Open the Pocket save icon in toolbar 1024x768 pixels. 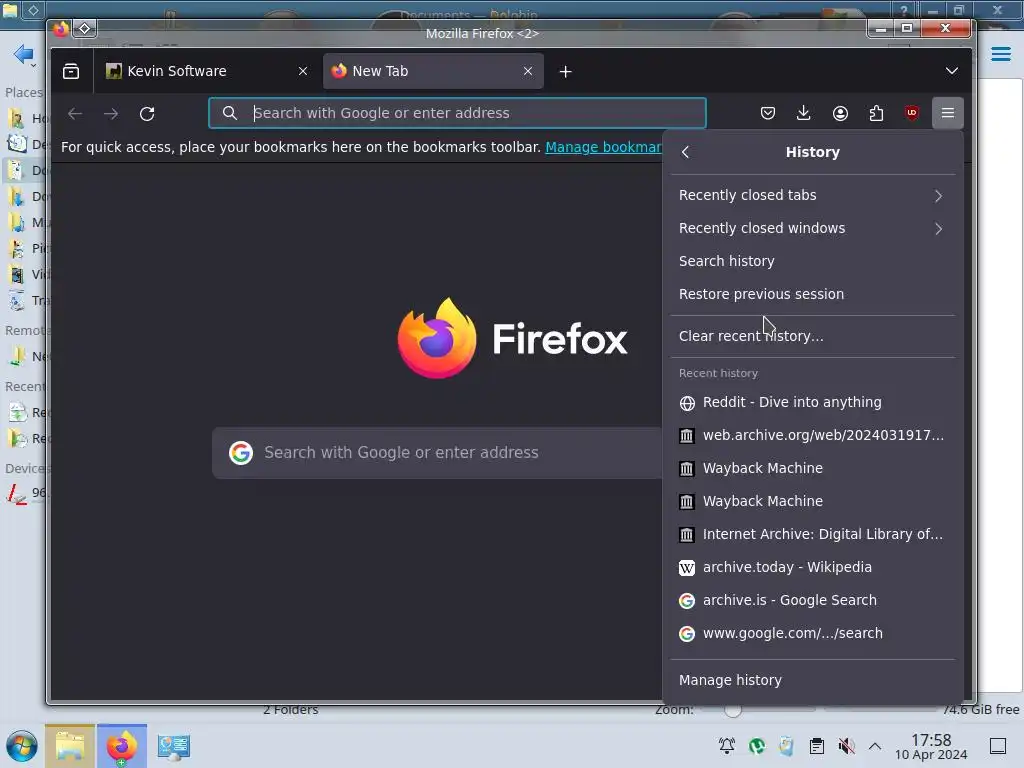pos(768,113)
